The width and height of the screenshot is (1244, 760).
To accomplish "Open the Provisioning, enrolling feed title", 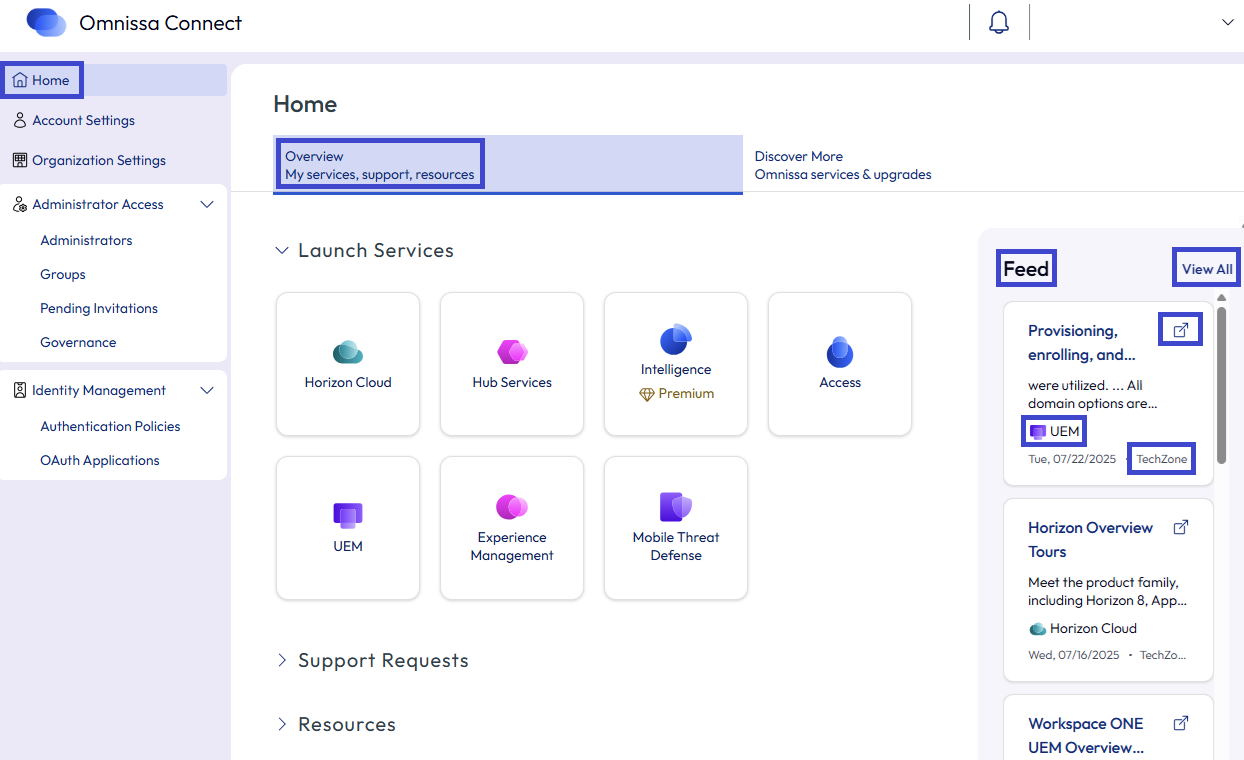I will click(1082, 342).
